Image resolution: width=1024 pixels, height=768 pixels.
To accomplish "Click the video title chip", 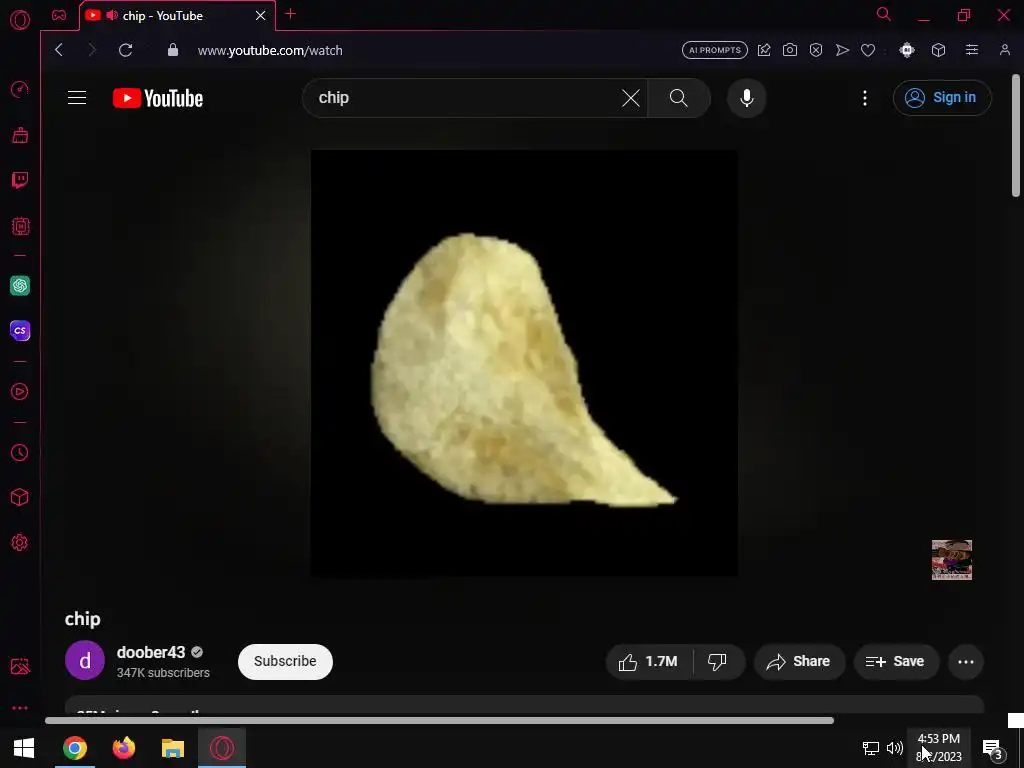I will point(82,619).
